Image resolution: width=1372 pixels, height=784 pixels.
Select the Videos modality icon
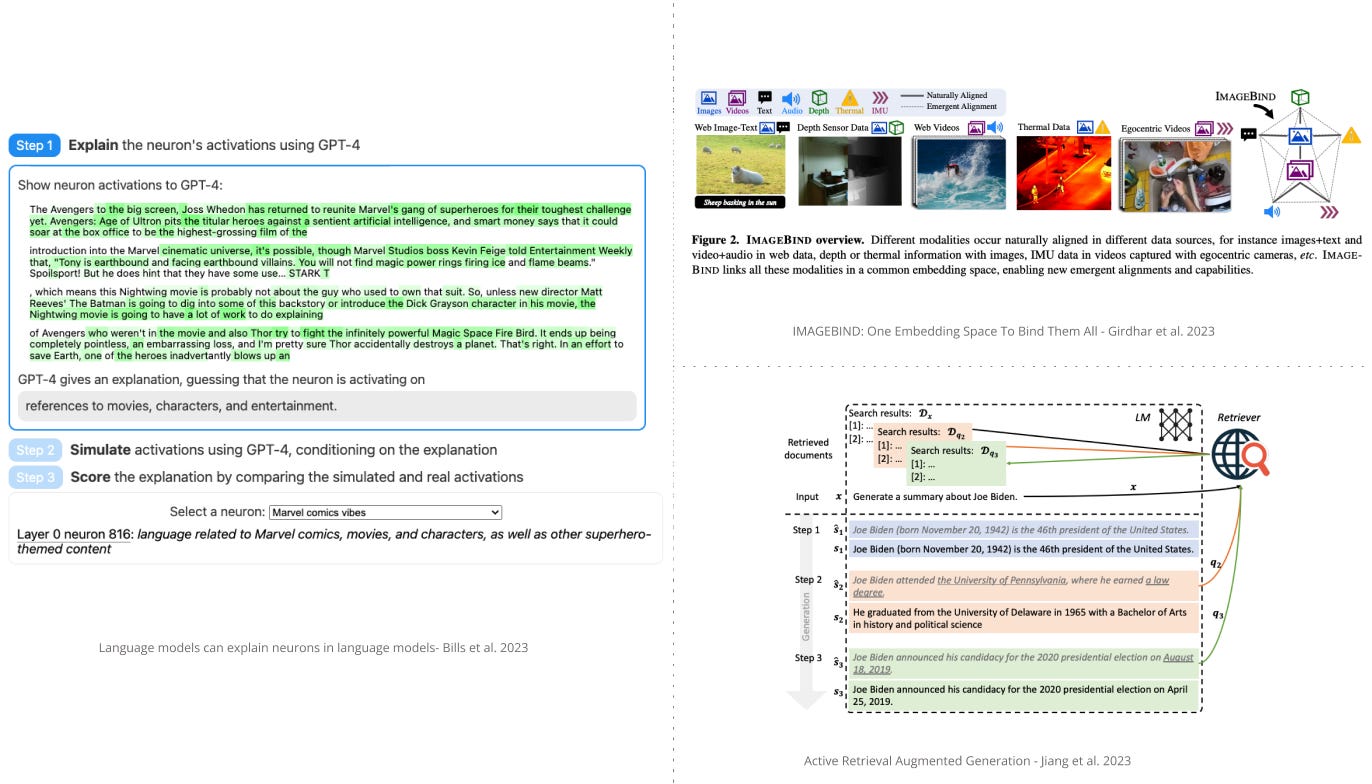coord(737,97)
